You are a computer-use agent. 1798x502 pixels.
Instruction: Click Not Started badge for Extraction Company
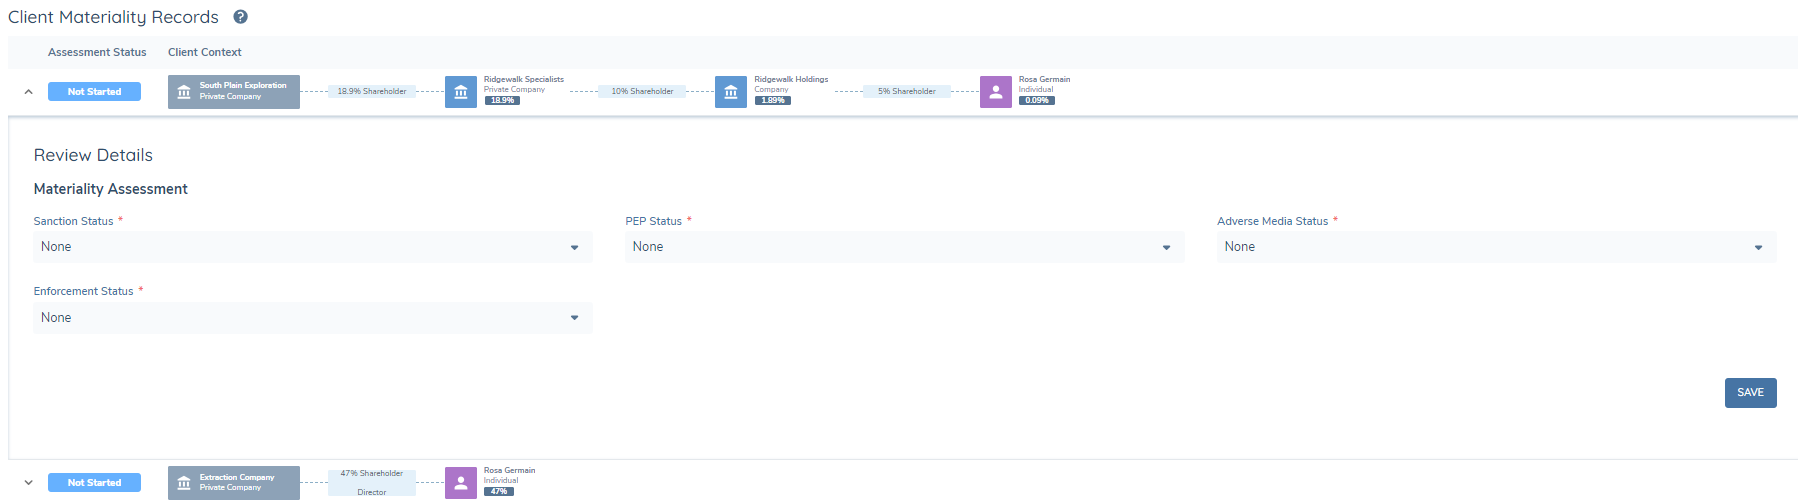click(94, 483)
